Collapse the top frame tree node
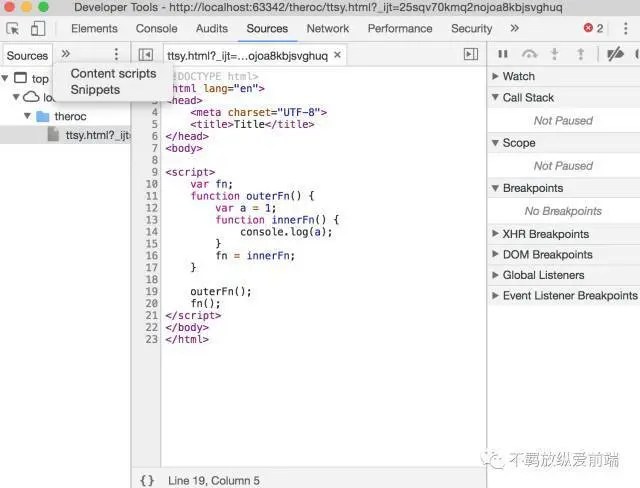The height and width of the screenshot is (488, 640). tap(5, 78)
